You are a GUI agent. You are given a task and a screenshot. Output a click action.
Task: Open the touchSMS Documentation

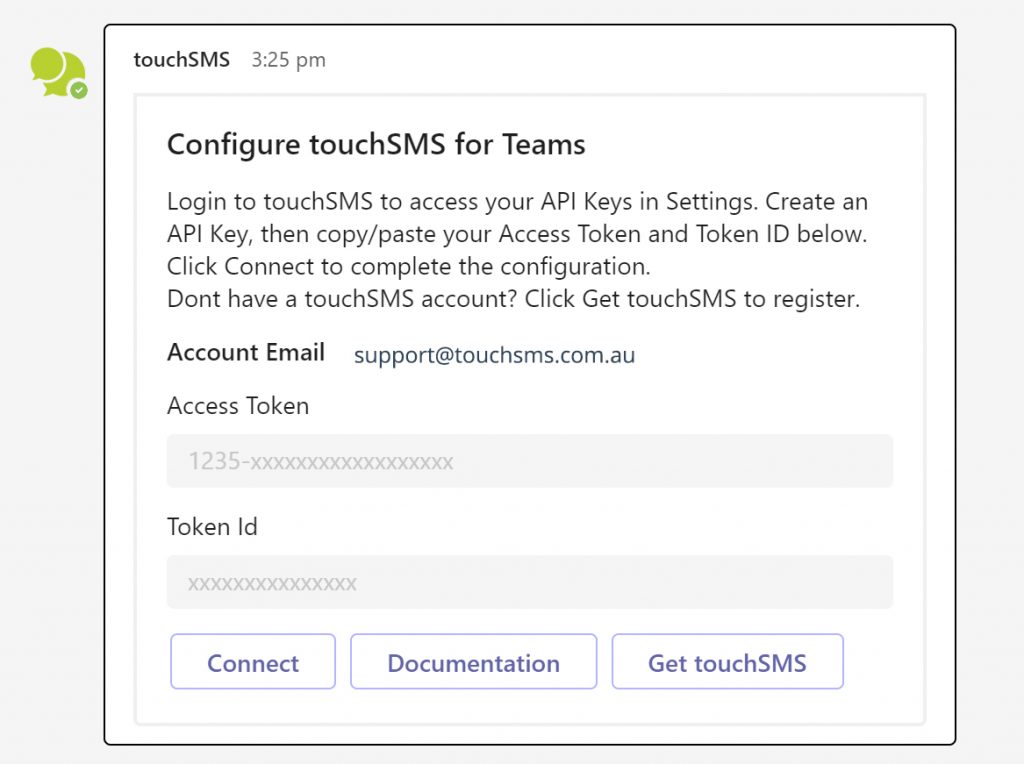pyautogui.click(x=473, y=662)
